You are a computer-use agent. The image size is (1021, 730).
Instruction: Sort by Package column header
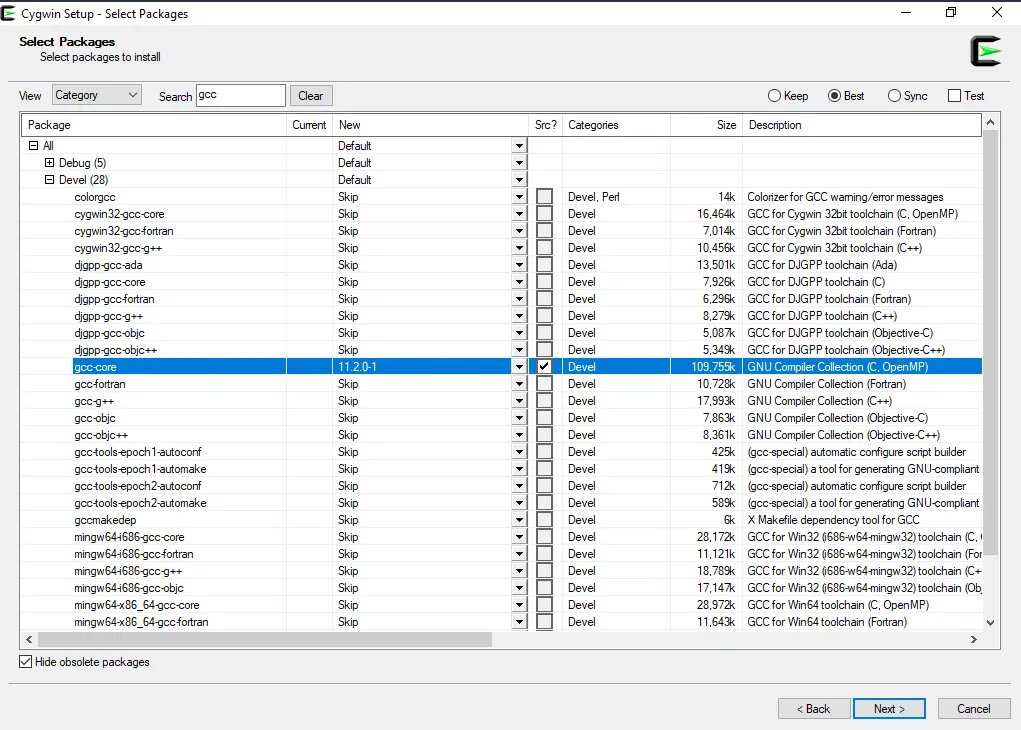pos(154,125)
